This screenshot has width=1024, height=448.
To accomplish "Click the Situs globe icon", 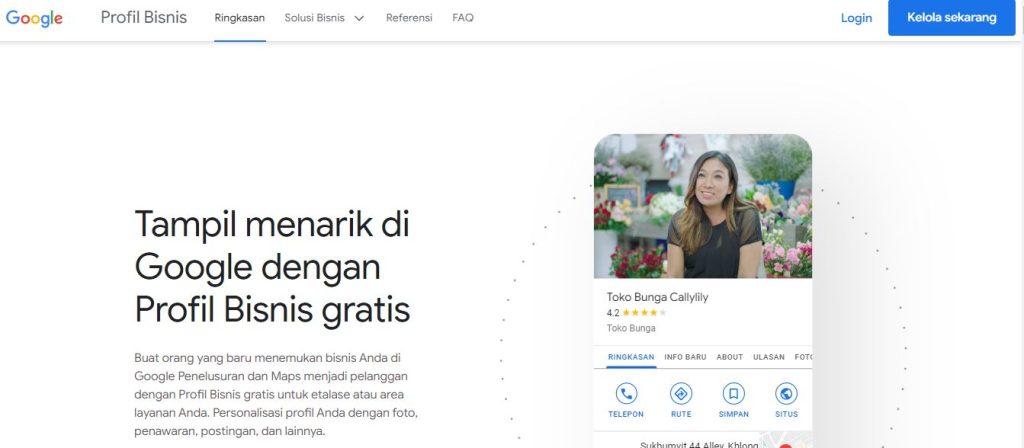I will [786, 394].
